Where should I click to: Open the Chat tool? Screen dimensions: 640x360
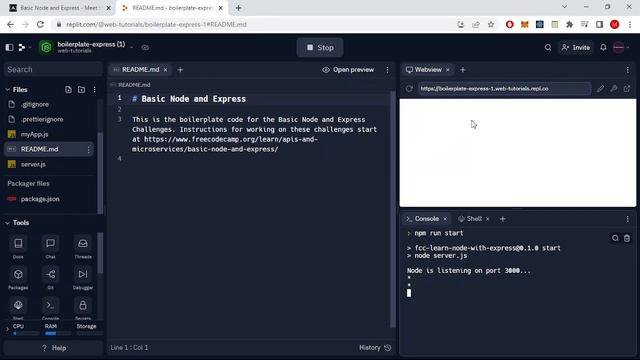[50, 247]
